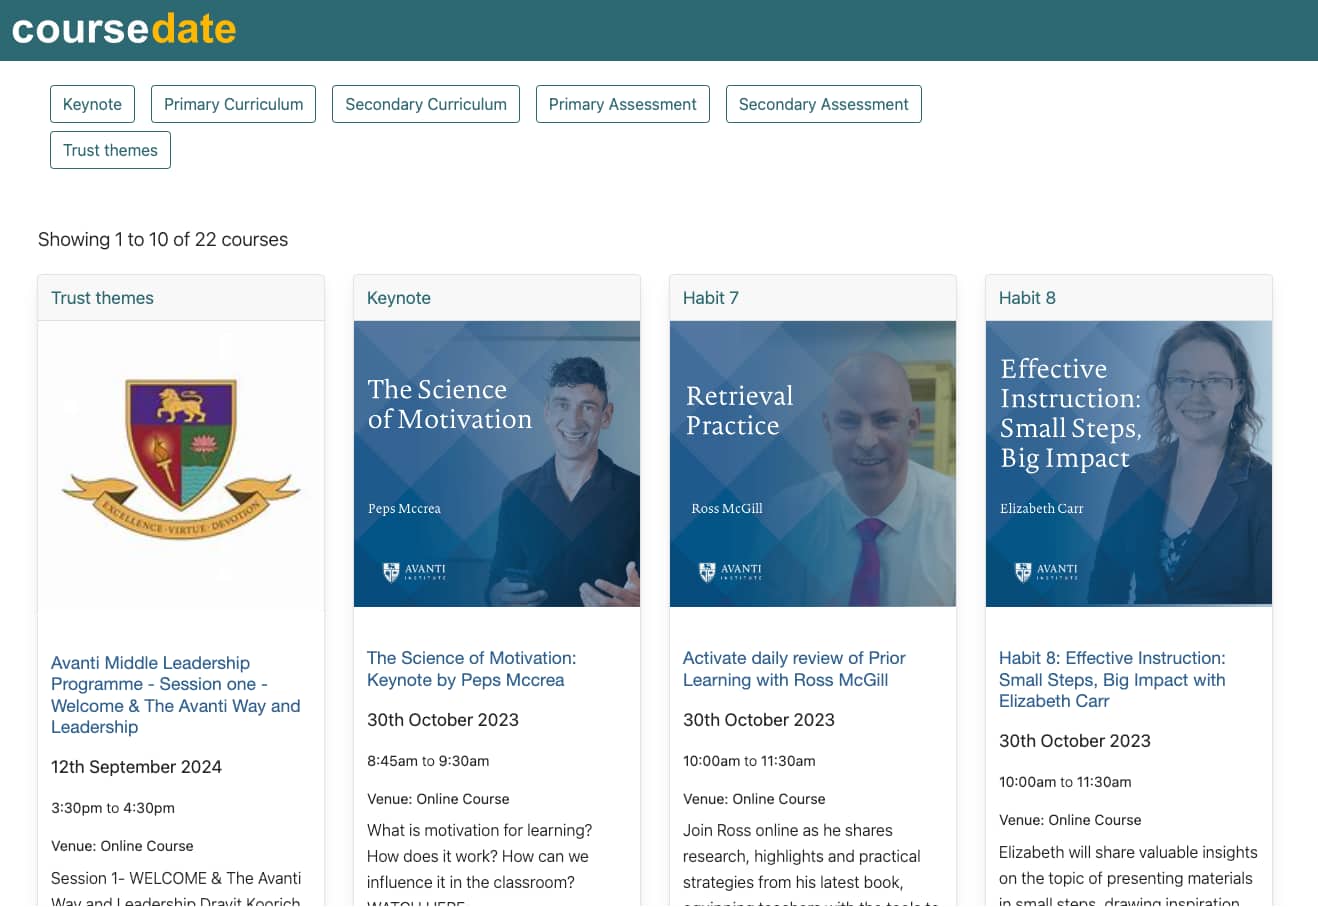Click the Habit 8 card header
The image size is (1318, 907).
point(1027,298)
